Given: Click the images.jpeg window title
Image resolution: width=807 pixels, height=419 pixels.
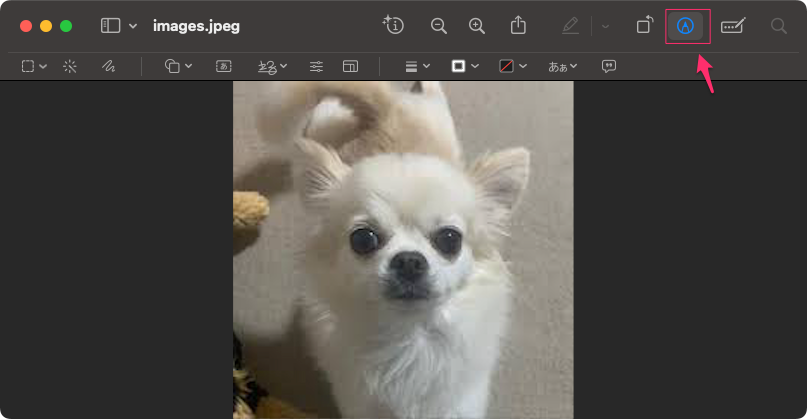Looking at the screenshot, I should (x=196, y=26).
